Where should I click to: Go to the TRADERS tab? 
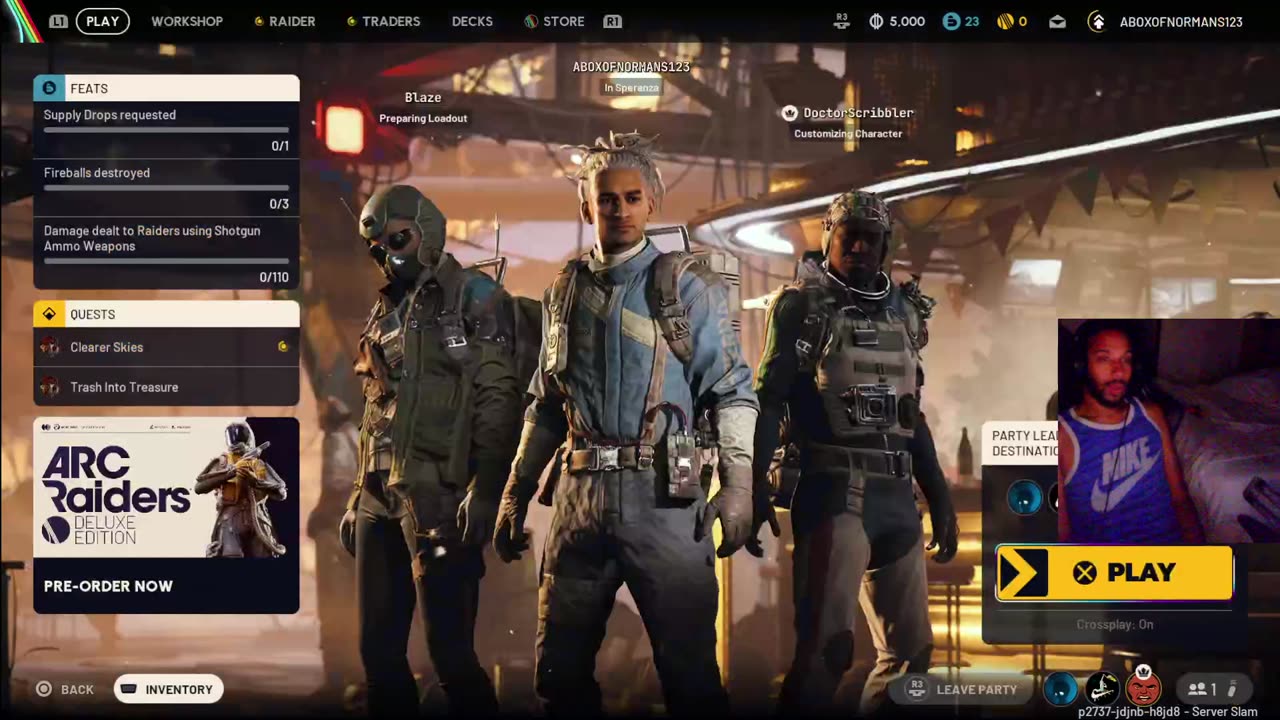pyautogui.click(x=383, y=21)
